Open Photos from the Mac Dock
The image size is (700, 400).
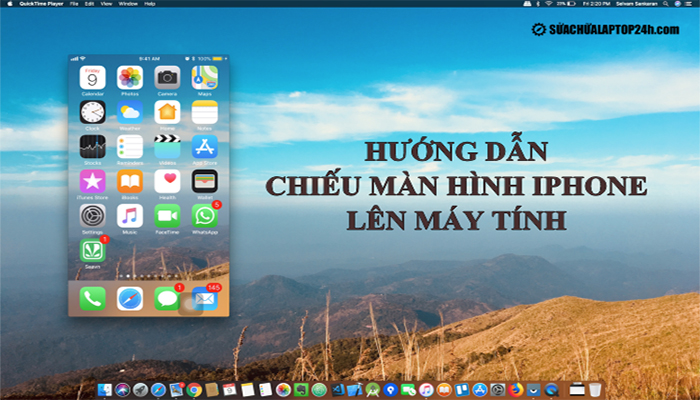pyautogui.click(x=283, y=390)
